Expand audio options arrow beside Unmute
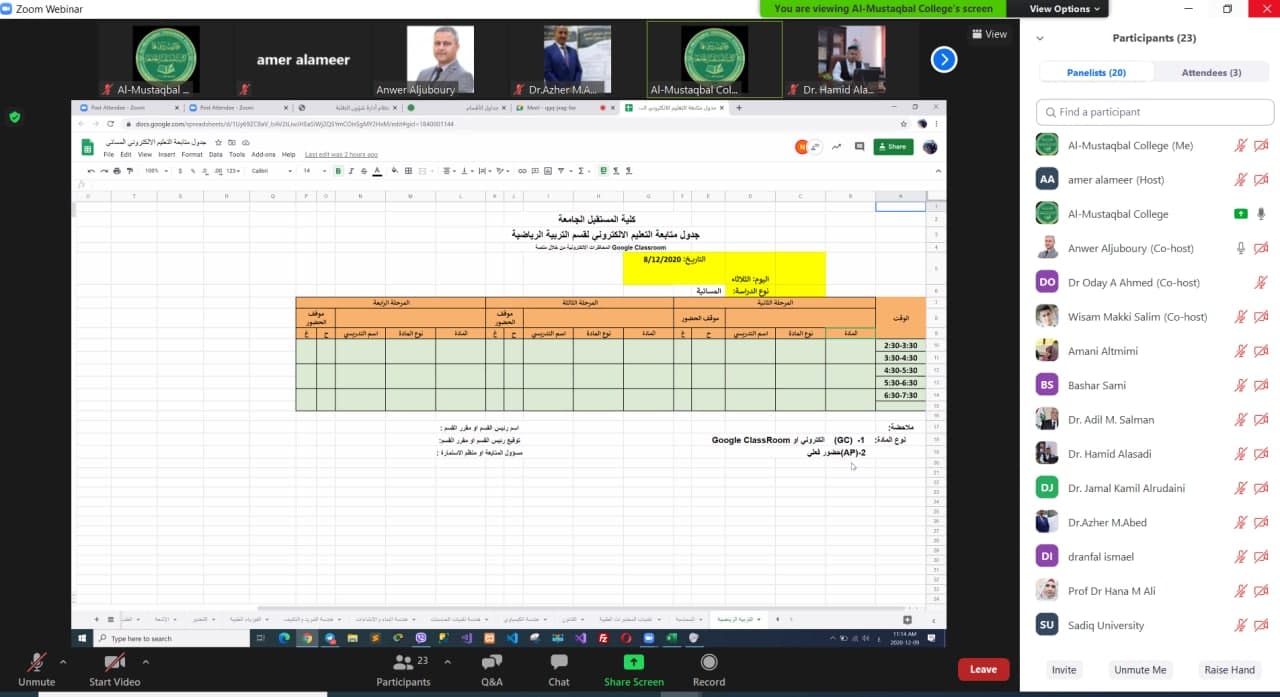The width and height of the screenshot is (1280, 697). (62, 662)
